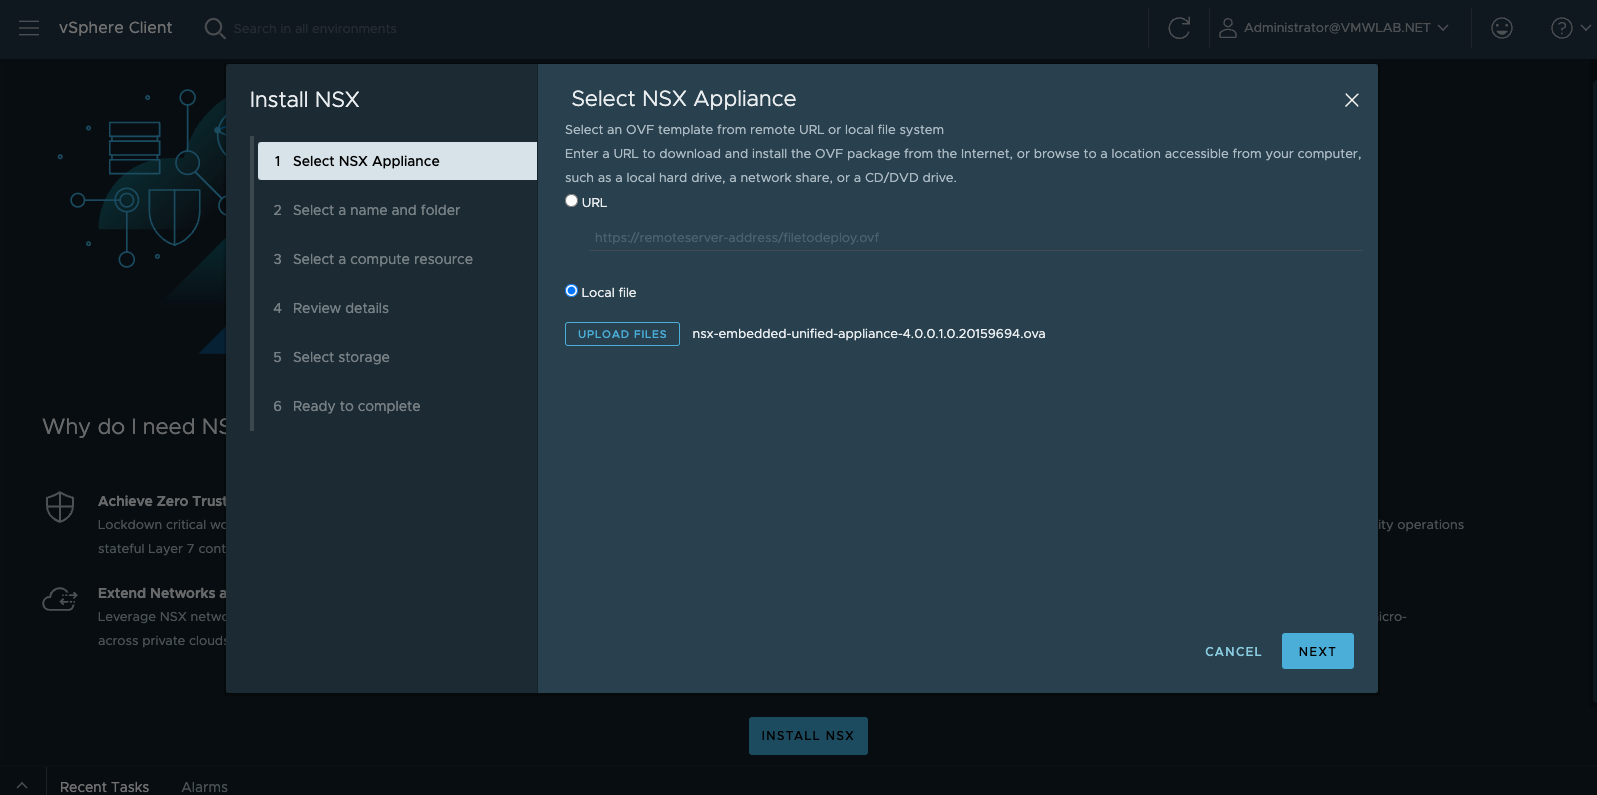
Task: Click the user account avatar icon
Action: point(1227,28)
